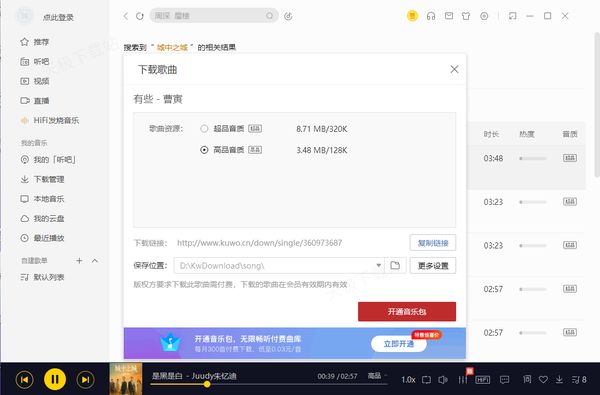Open the album cover thumbnail in player
Viewport: 600px width, 395px height.
[x=126, y=379]
